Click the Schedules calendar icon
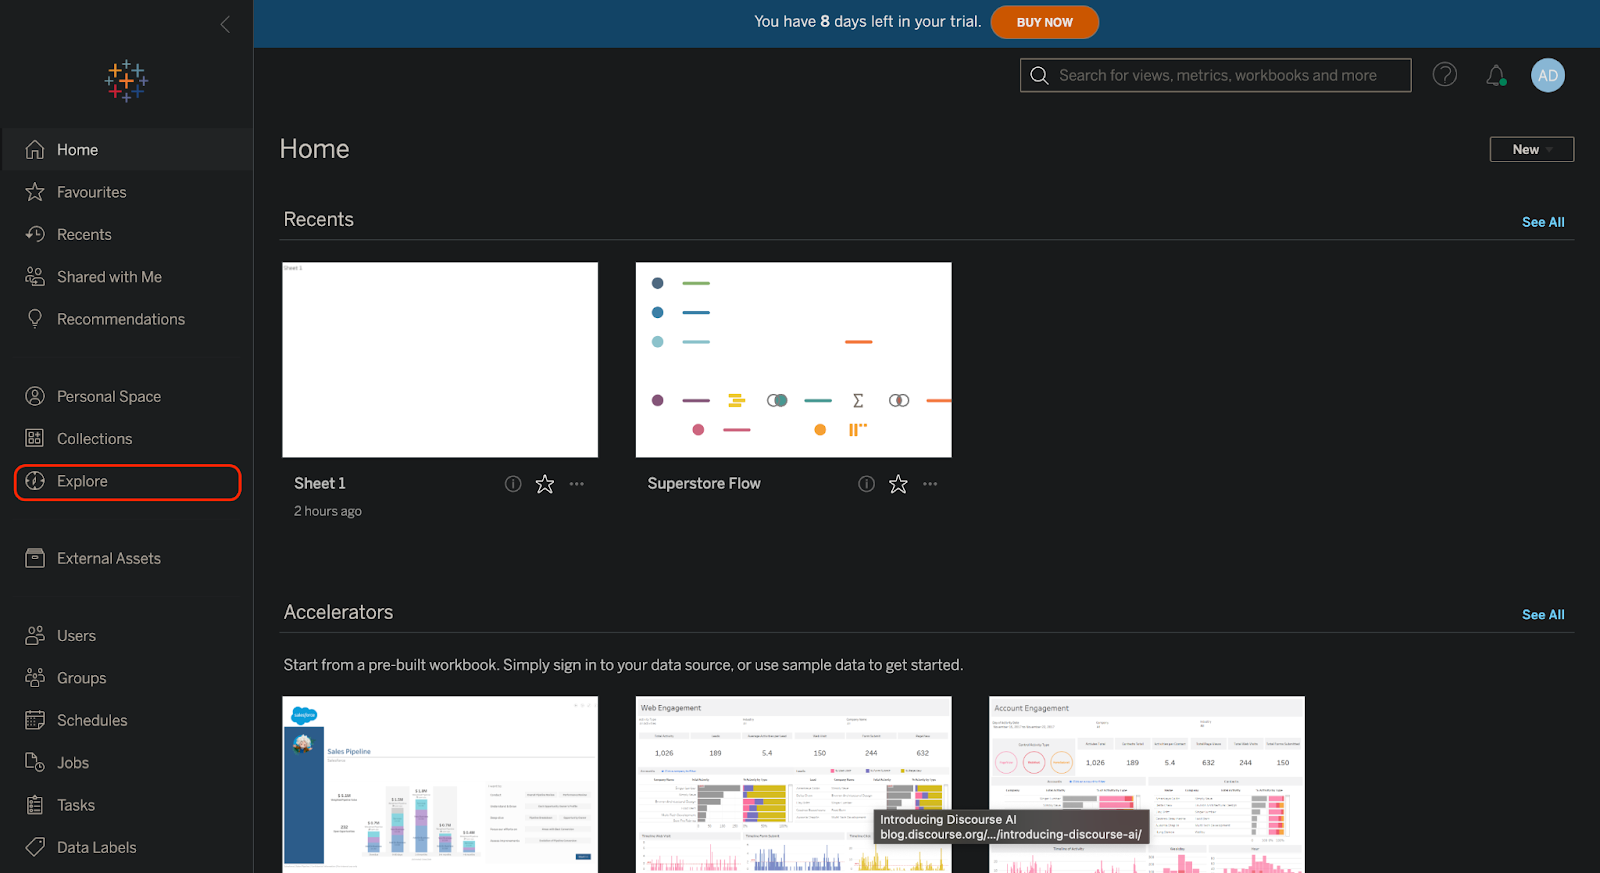This screenshot has width=1600, height=873. coord(35,720)
